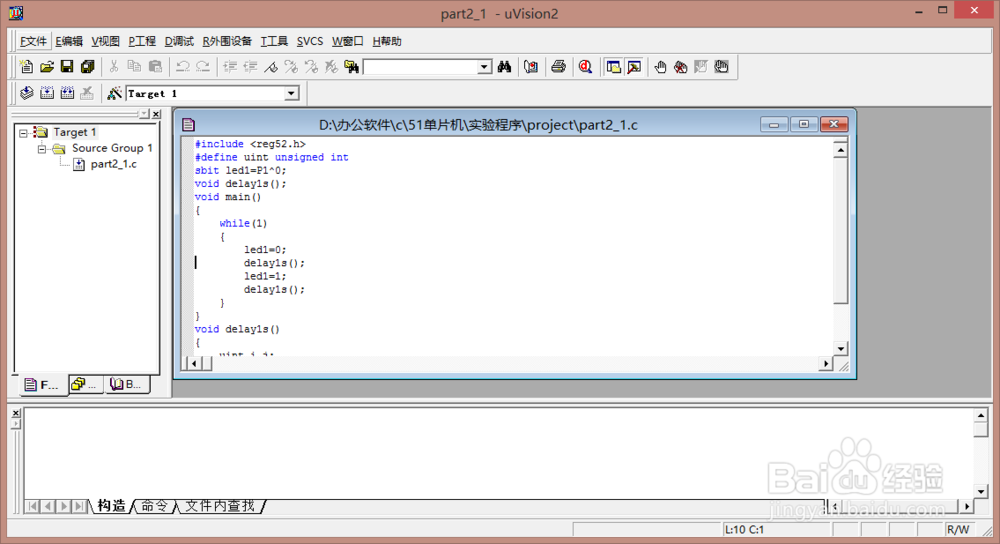
Task: Switch to the 命令 output tab
Action: pyautogui.click(x=154, y=506)
